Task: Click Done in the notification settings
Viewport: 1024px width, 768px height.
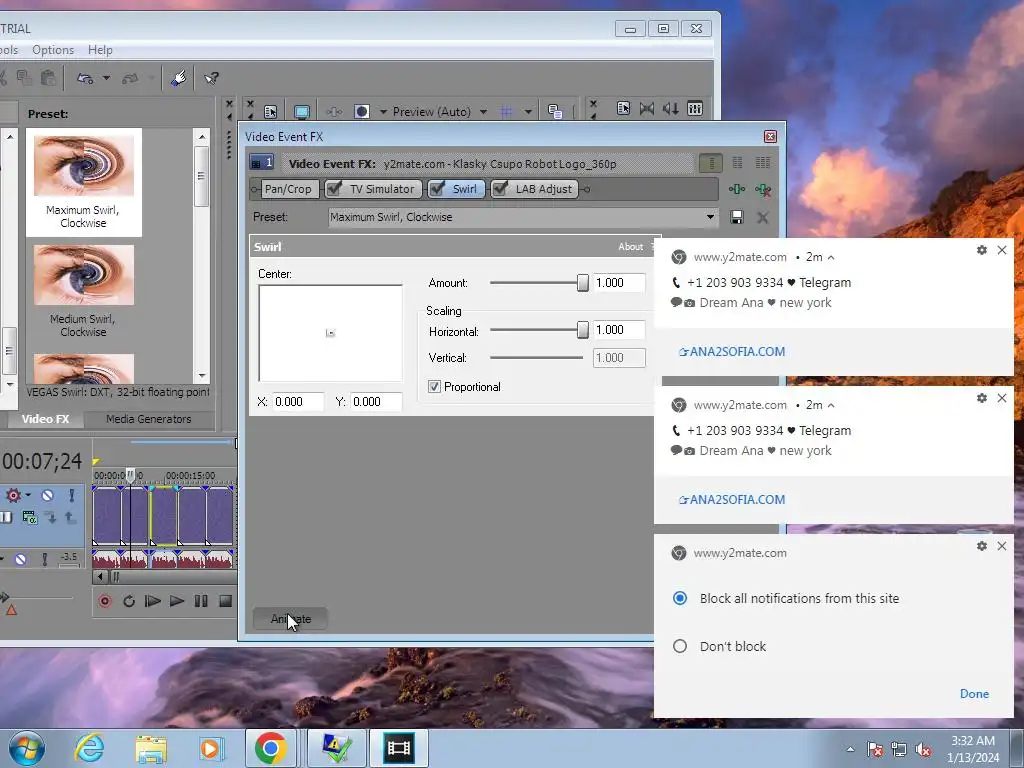Action: (974, 694)
